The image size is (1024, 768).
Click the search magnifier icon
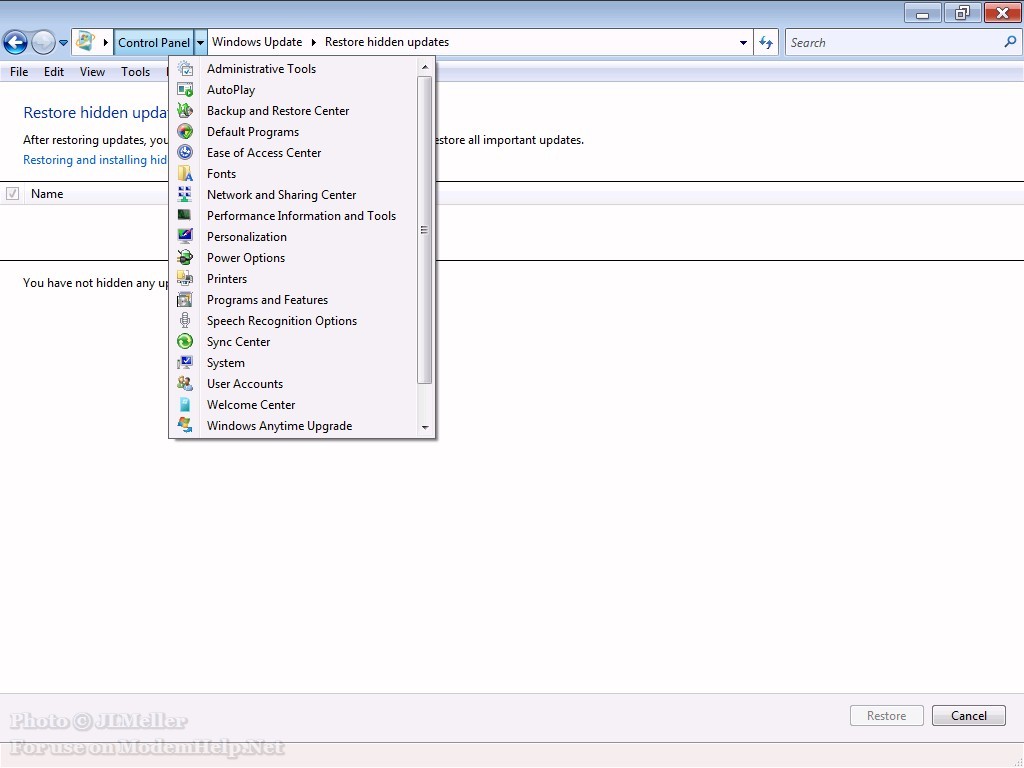1010,42
